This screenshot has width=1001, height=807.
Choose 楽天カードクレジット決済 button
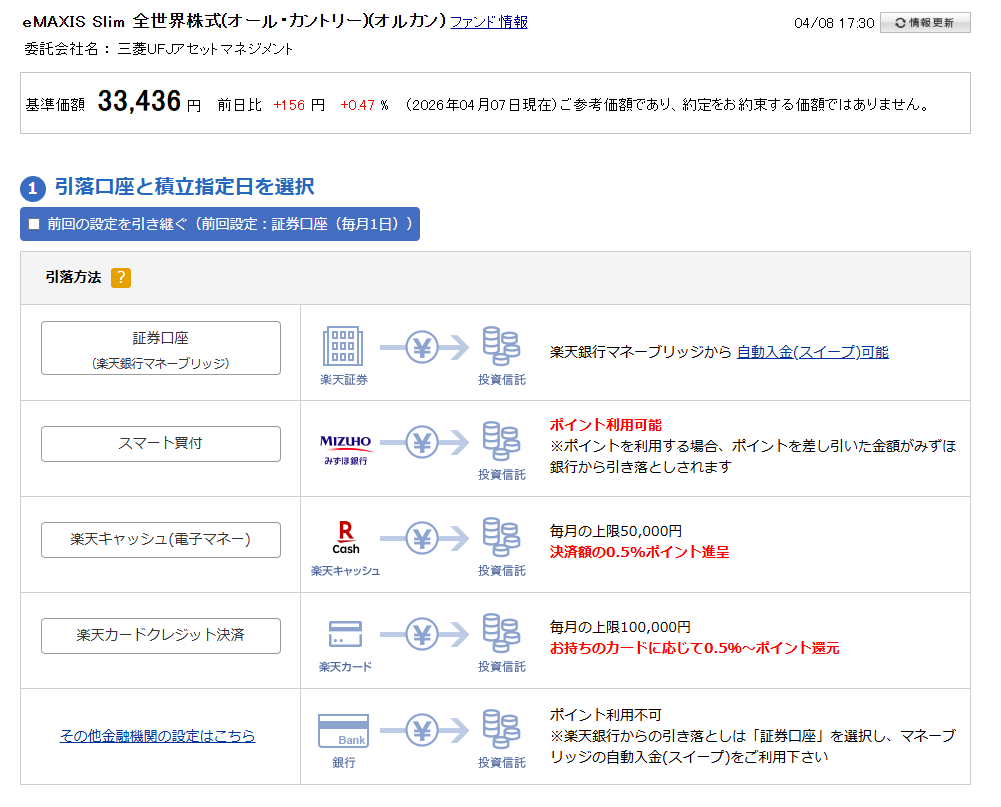(x=161, y=636)
